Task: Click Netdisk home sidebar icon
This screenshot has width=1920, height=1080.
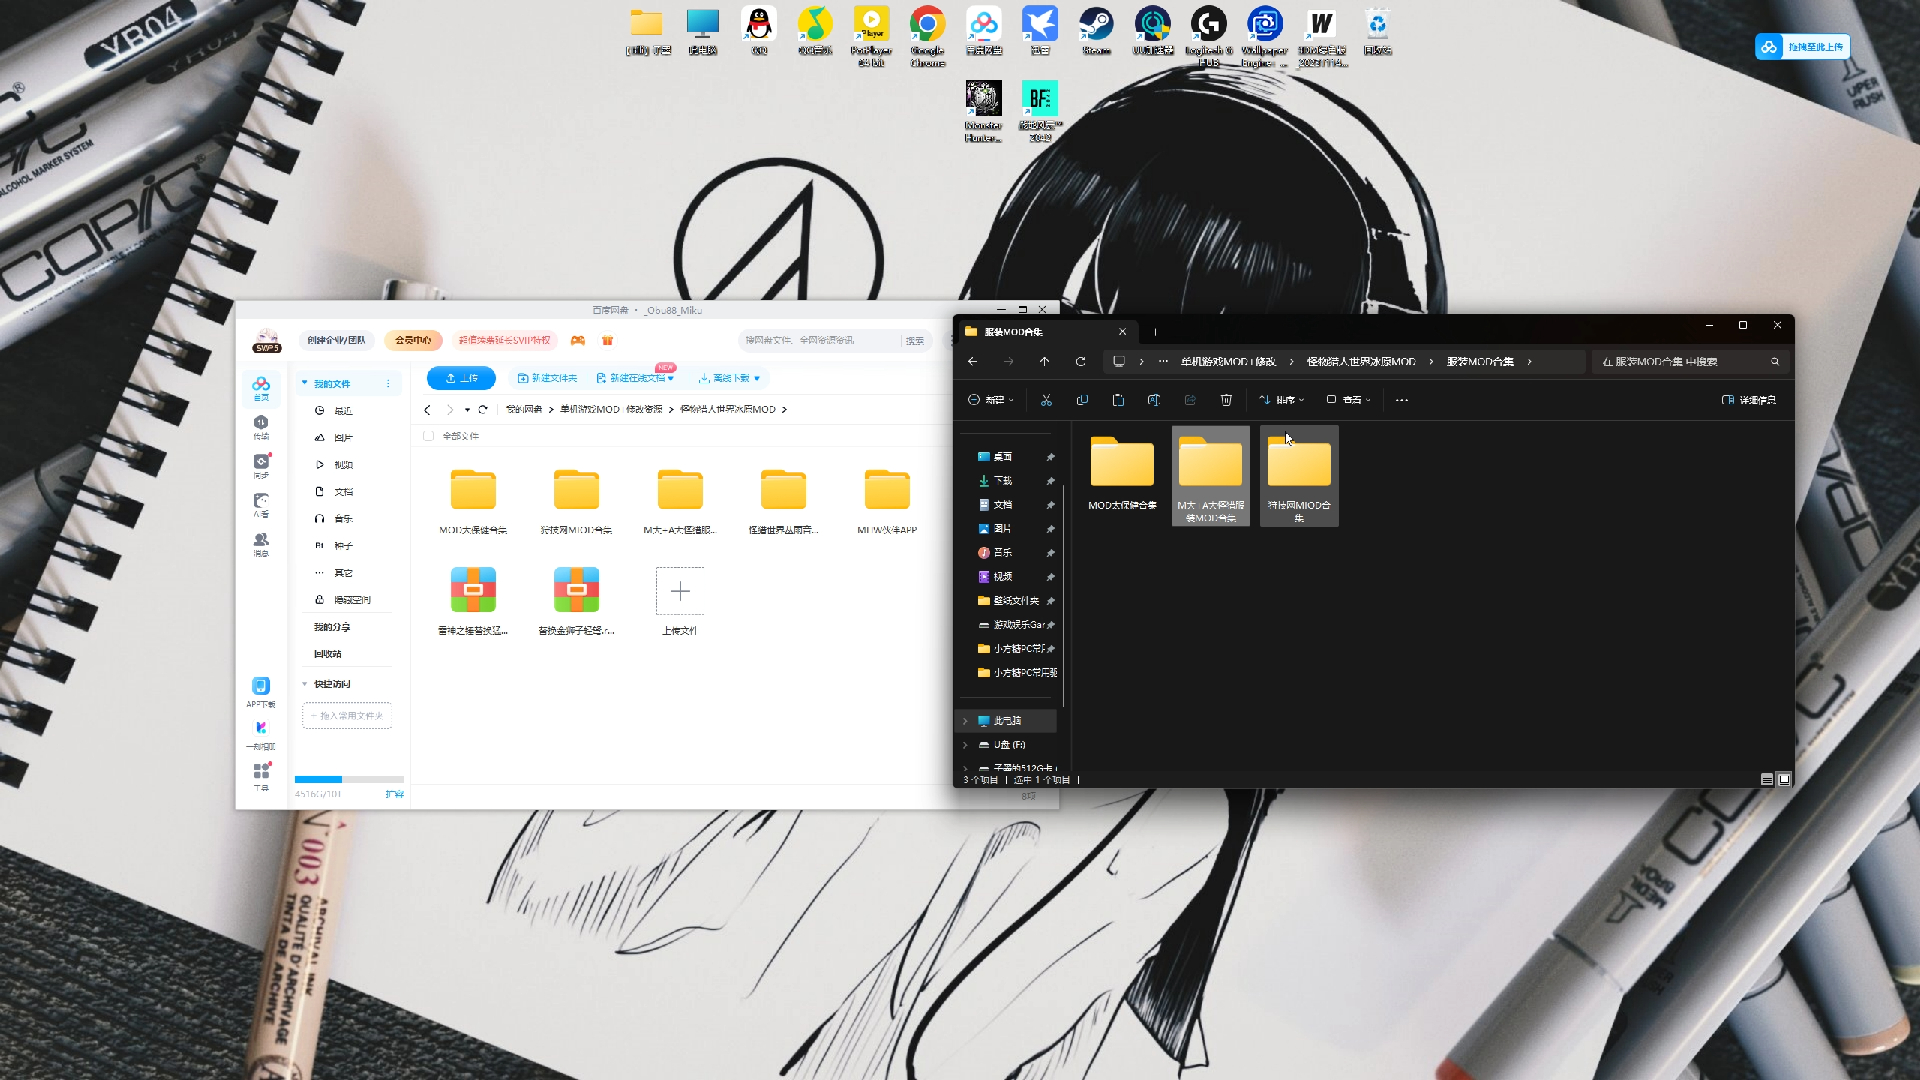Action: (261, 388)
